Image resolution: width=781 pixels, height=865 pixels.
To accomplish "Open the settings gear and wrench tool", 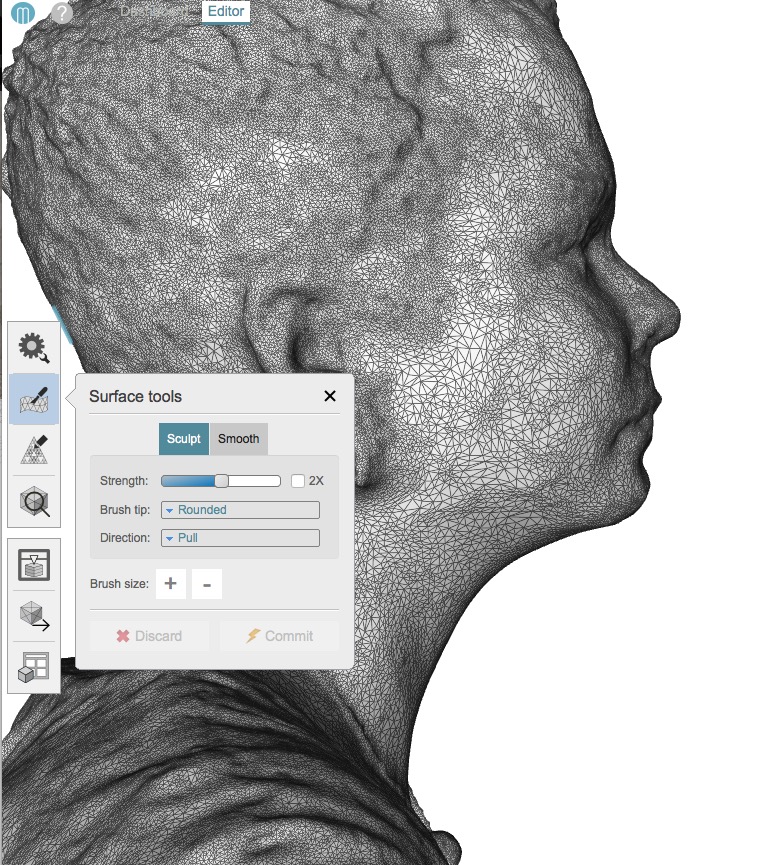I will pyautogui.click(x=34, y=348).
